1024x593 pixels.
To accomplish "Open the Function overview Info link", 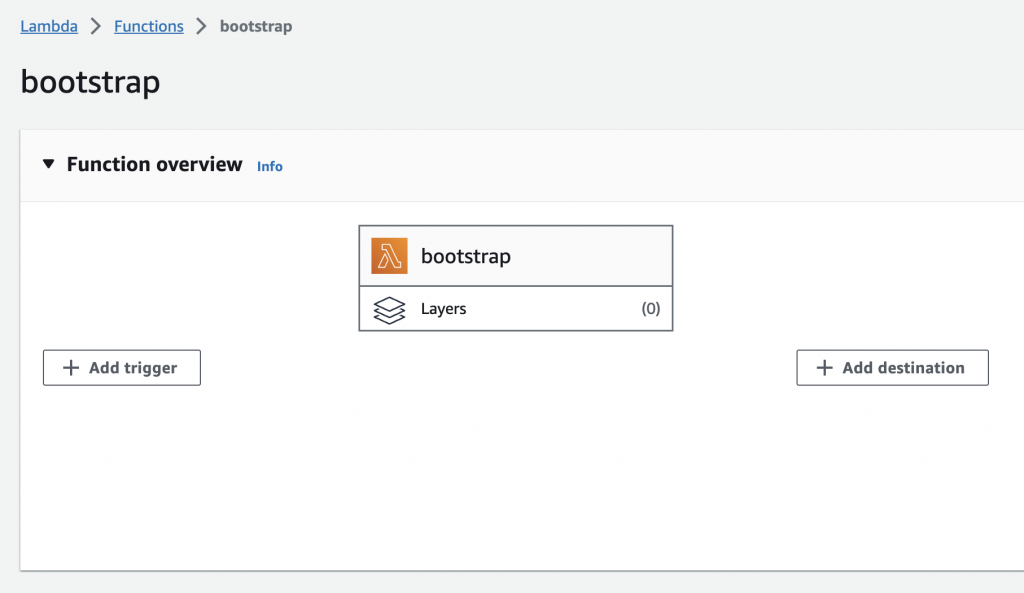I will point(270,167).
